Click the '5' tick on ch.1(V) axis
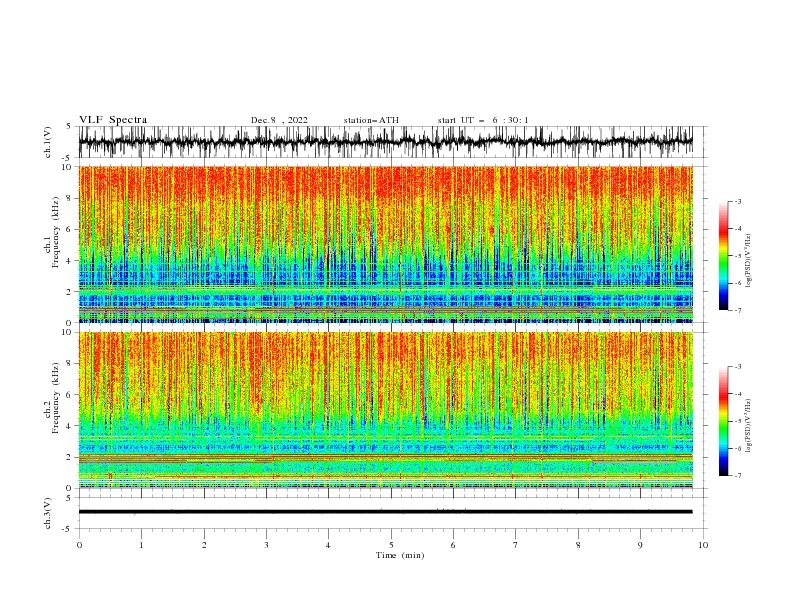The height and width of the screenshot is (612, 792). (x=69, y=127)
